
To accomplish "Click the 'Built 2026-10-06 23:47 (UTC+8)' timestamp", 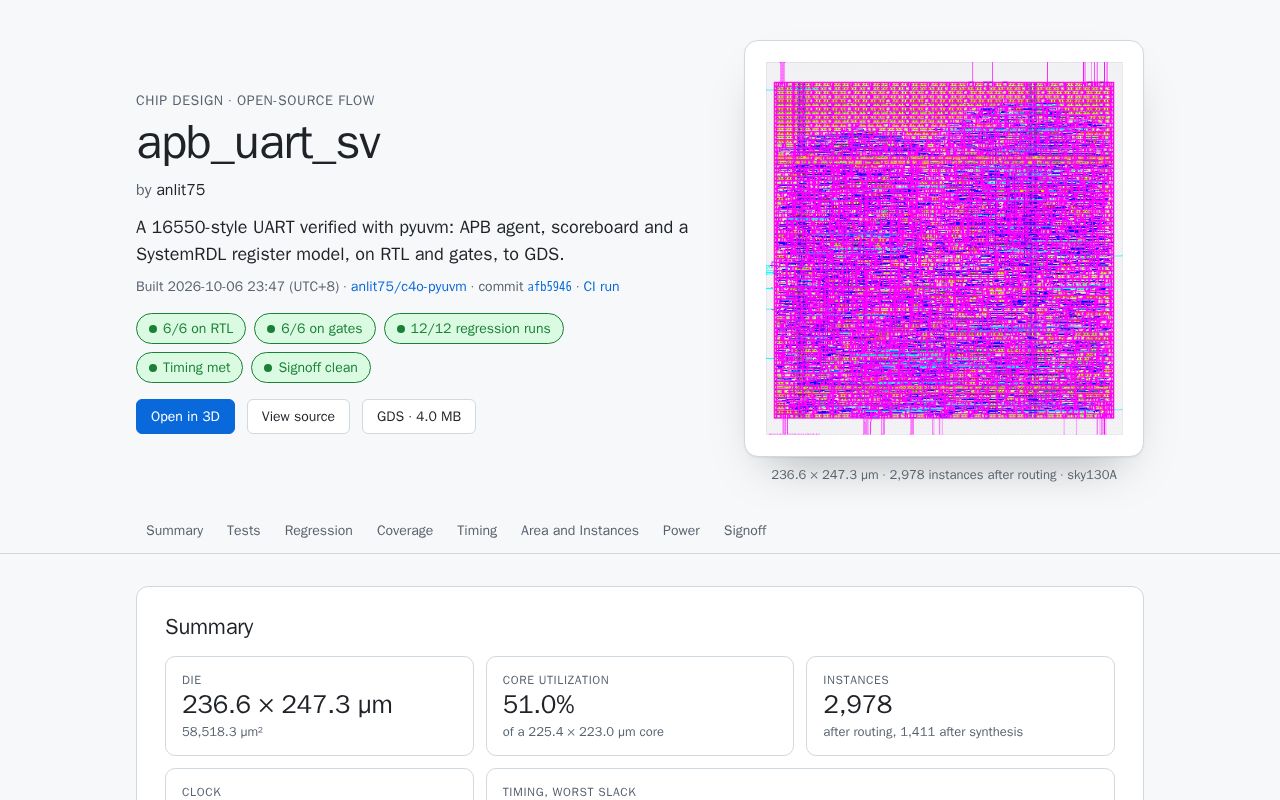I will (x=237, y=286).
